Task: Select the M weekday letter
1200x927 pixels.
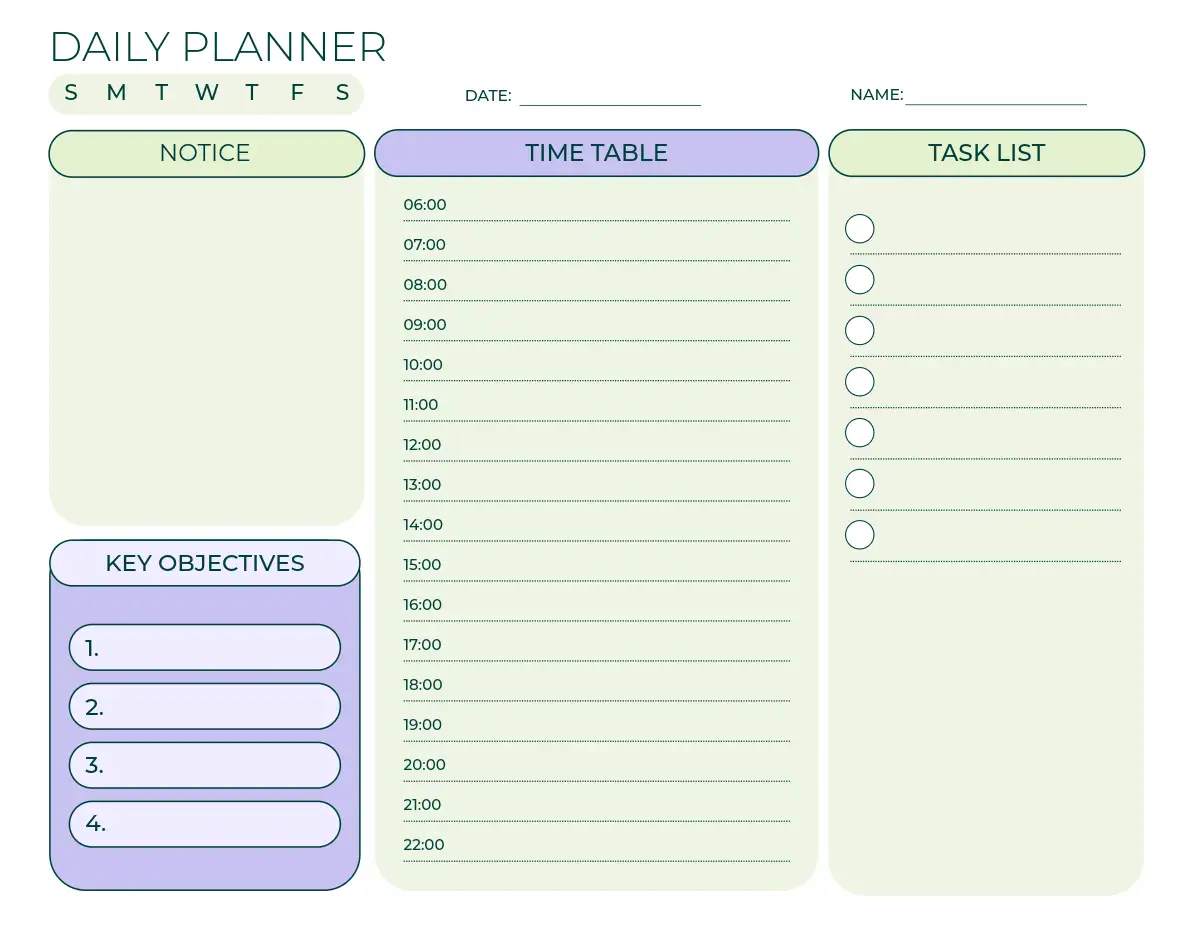Action: tap(116, 93)
